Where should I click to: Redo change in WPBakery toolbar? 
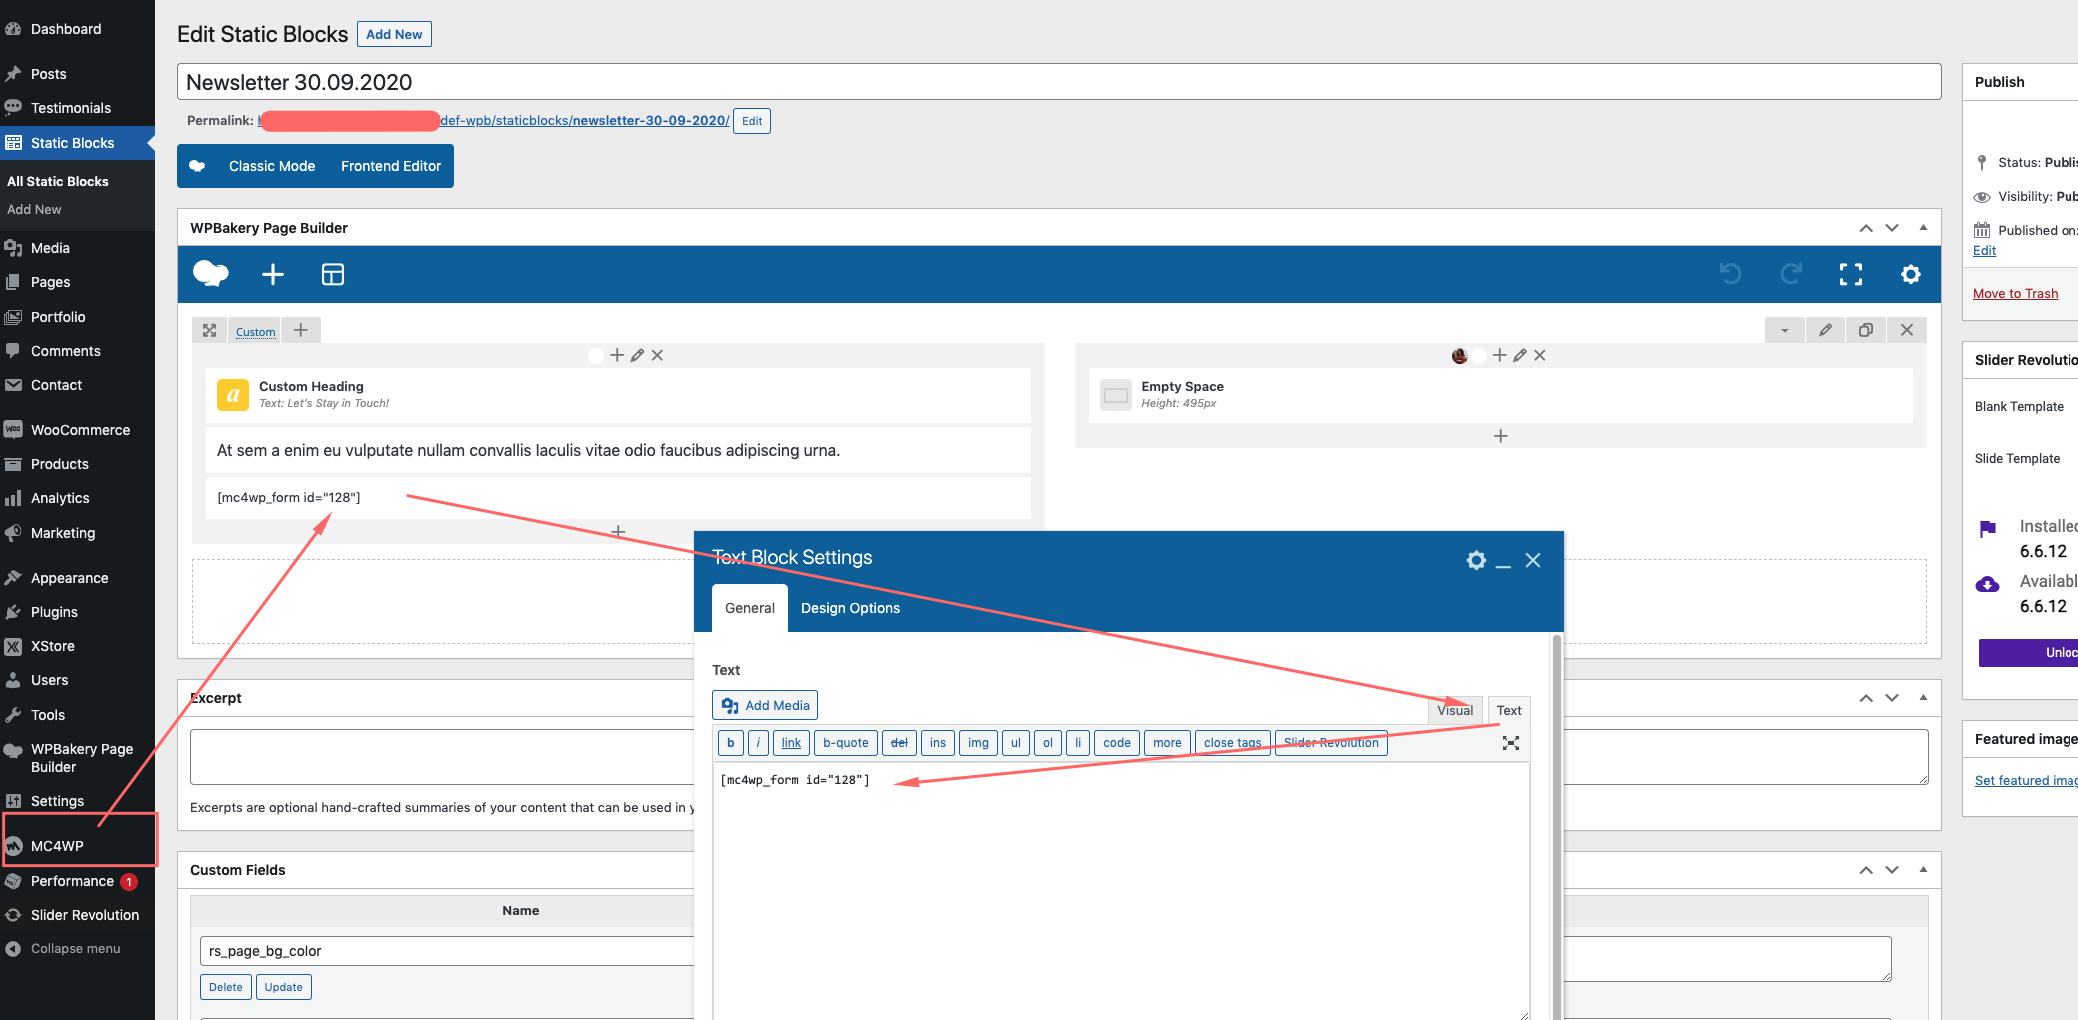point(1791,274)
